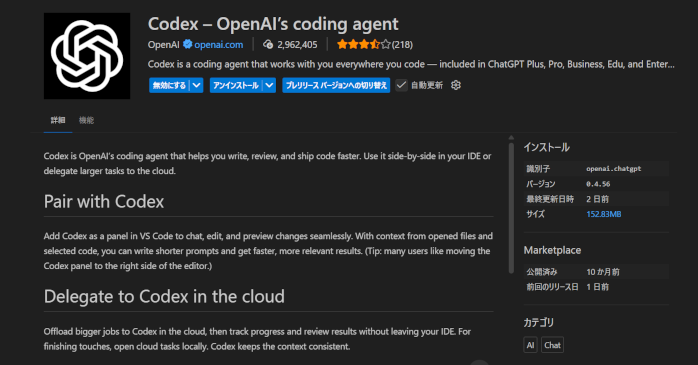Click the 無効にする (Disable) button

(x=169, y=85)
